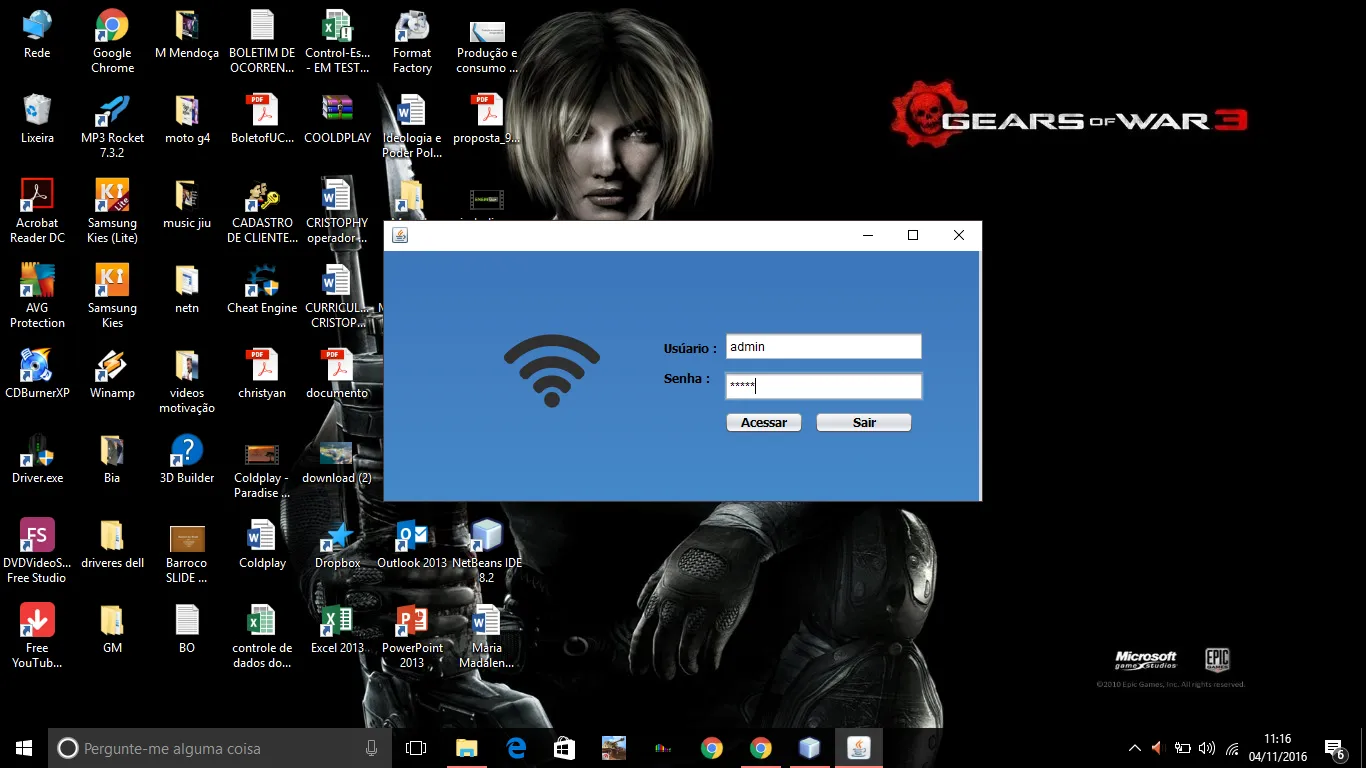Click into the Senha password field
This screenshot has width=1366, height=768.
click(x=822, y=387)
